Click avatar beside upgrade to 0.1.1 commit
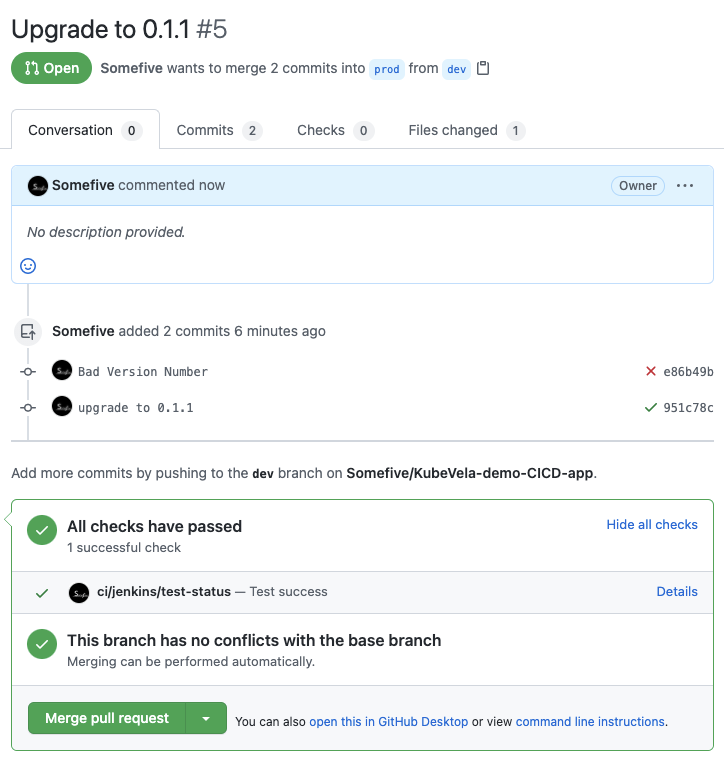 62,407
